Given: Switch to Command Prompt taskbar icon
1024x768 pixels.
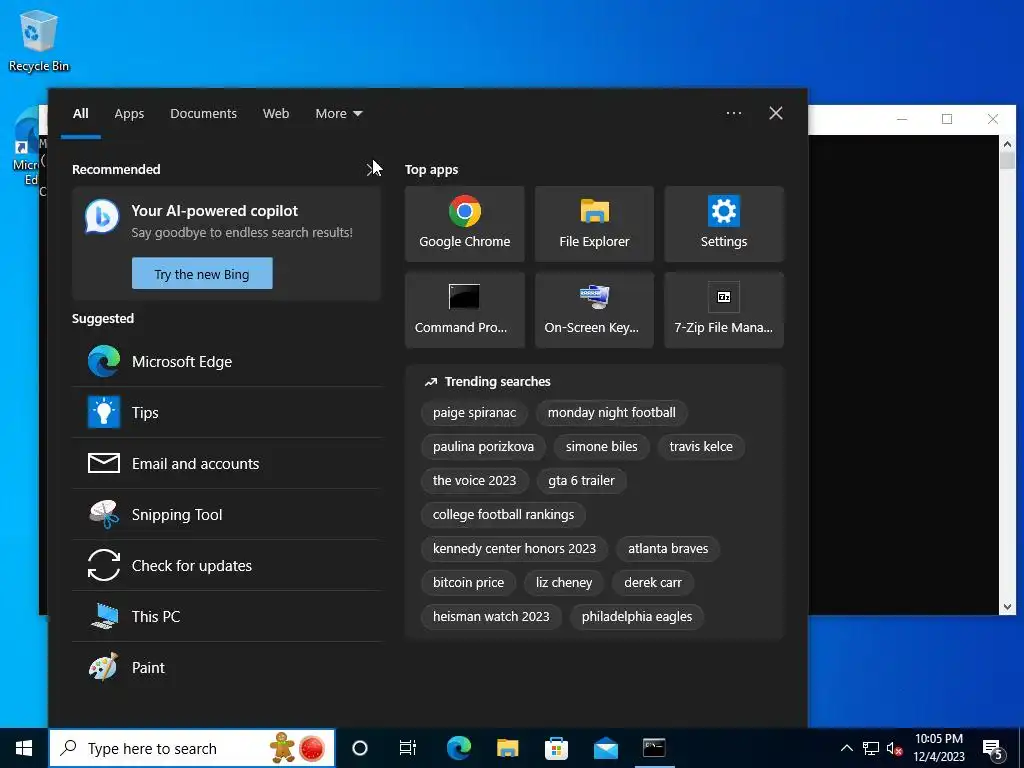Looking at the screenshot, I should [654, 748].
